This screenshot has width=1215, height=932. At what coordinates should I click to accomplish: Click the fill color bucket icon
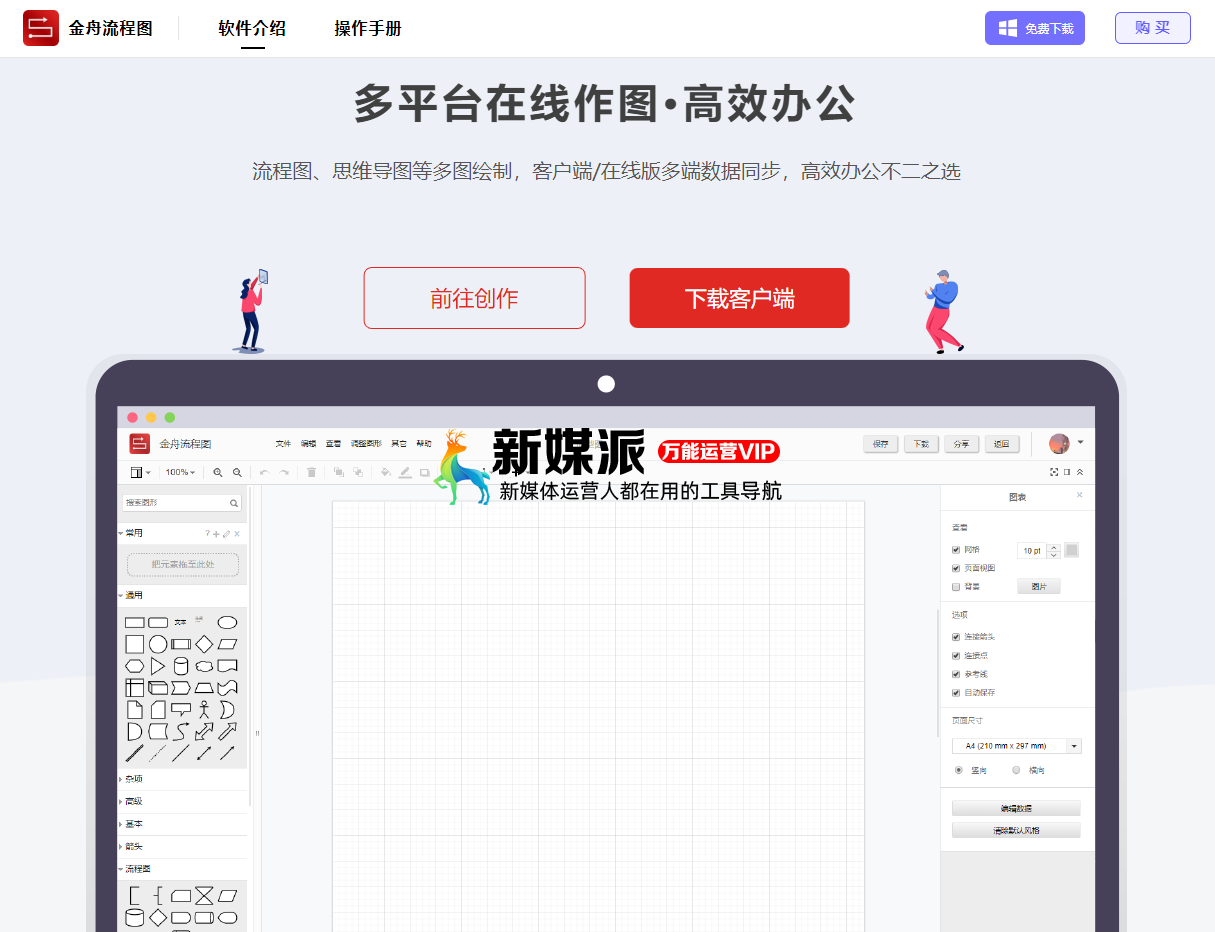[386, 472]
